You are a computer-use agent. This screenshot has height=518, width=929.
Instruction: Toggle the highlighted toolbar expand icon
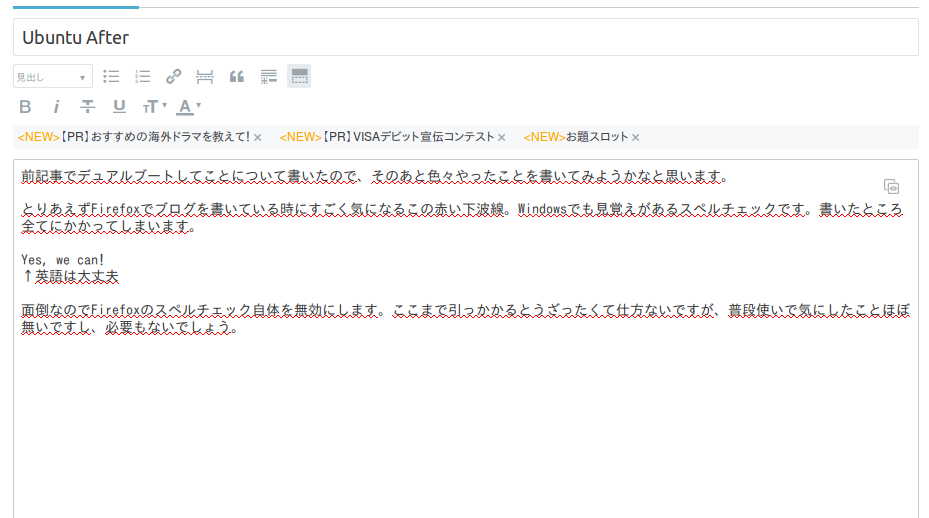(299, 76)
